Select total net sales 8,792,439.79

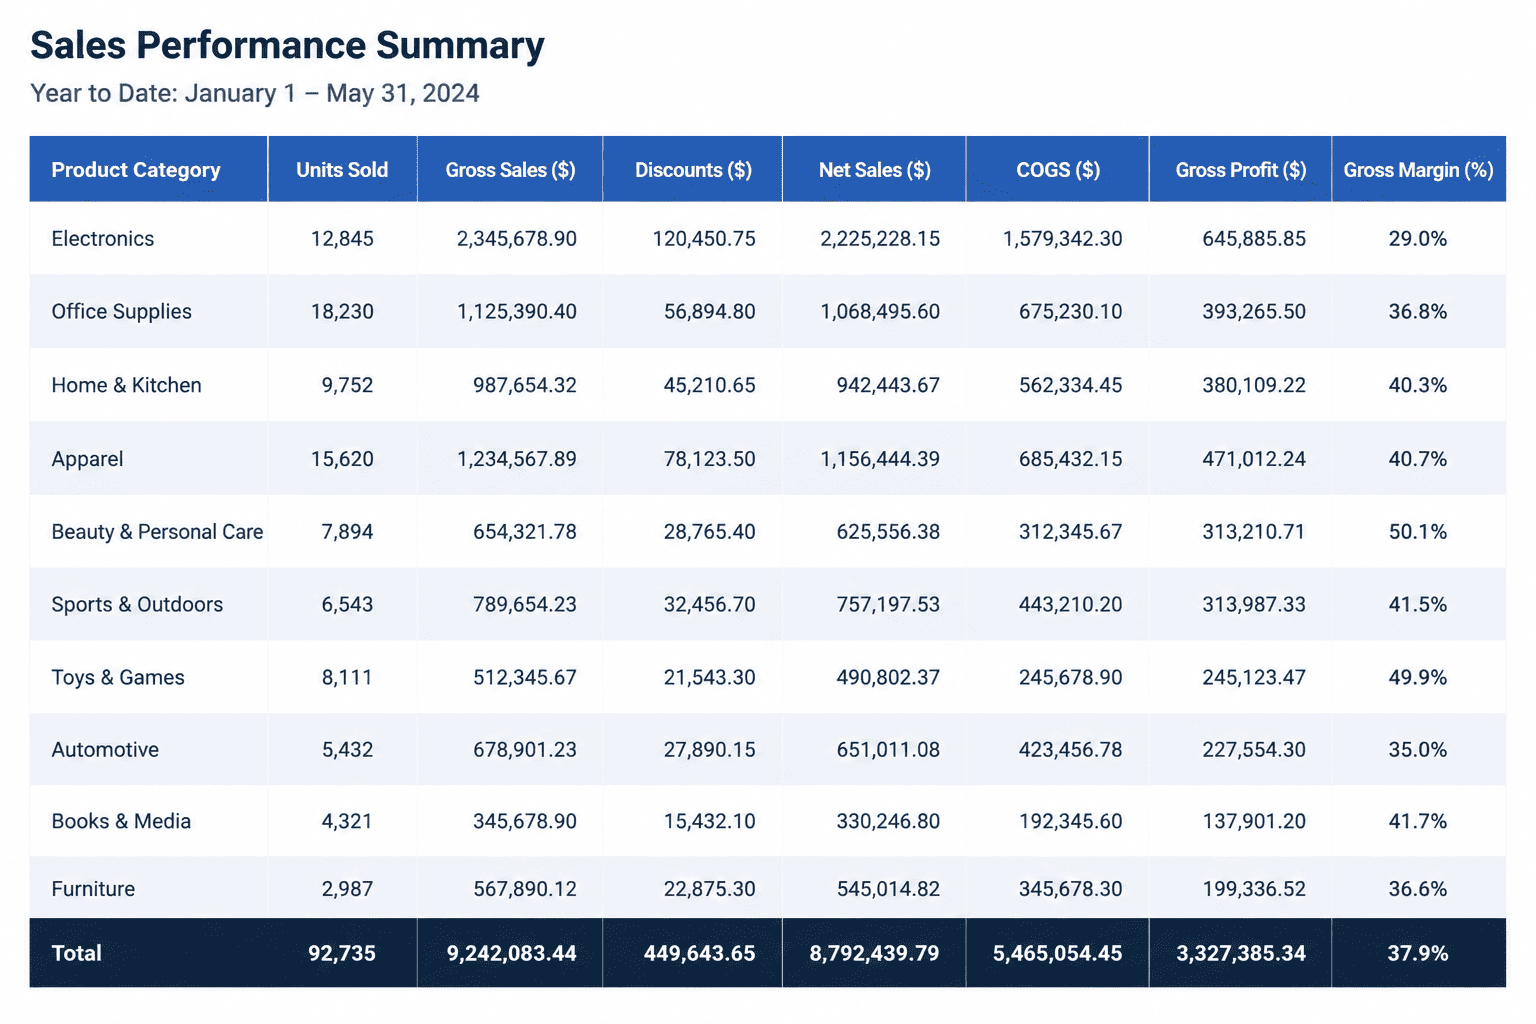point(875,954)
